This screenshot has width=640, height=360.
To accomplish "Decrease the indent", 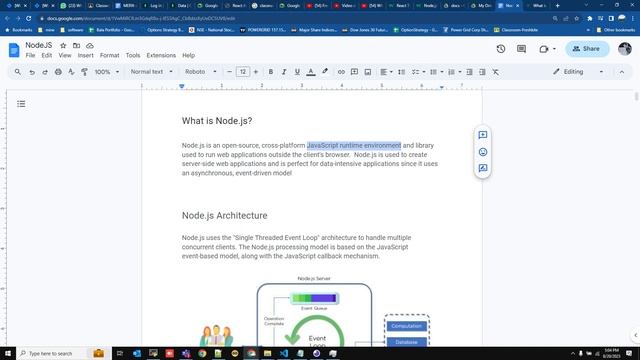I will point(469,72).
